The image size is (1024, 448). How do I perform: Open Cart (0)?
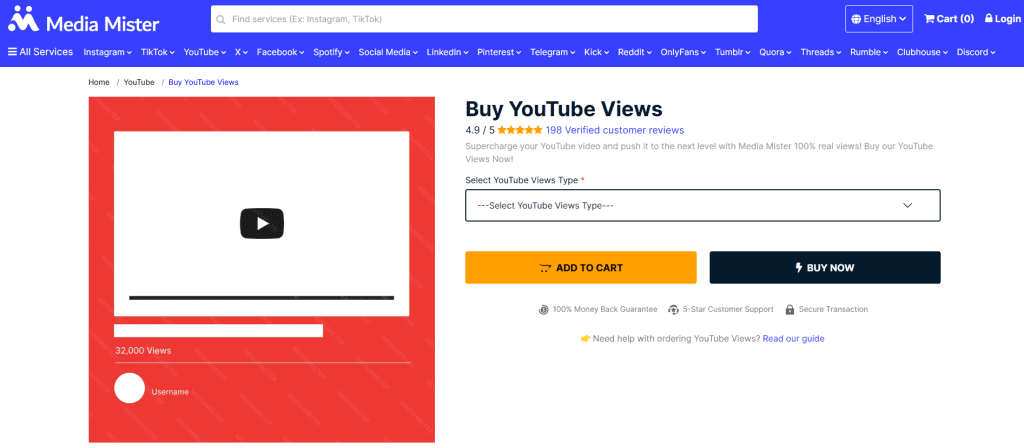(x=949, y=19)
